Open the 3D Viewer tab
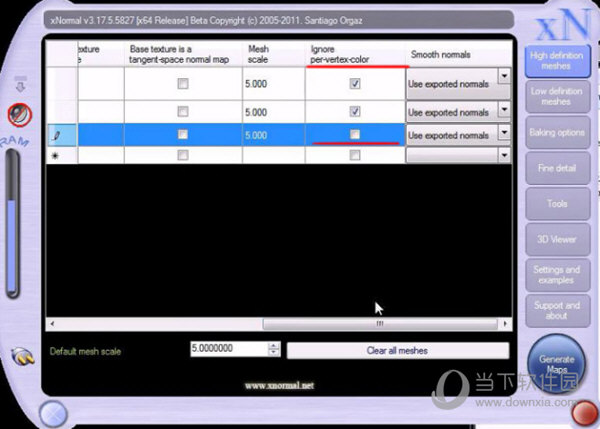 point(557,239)
